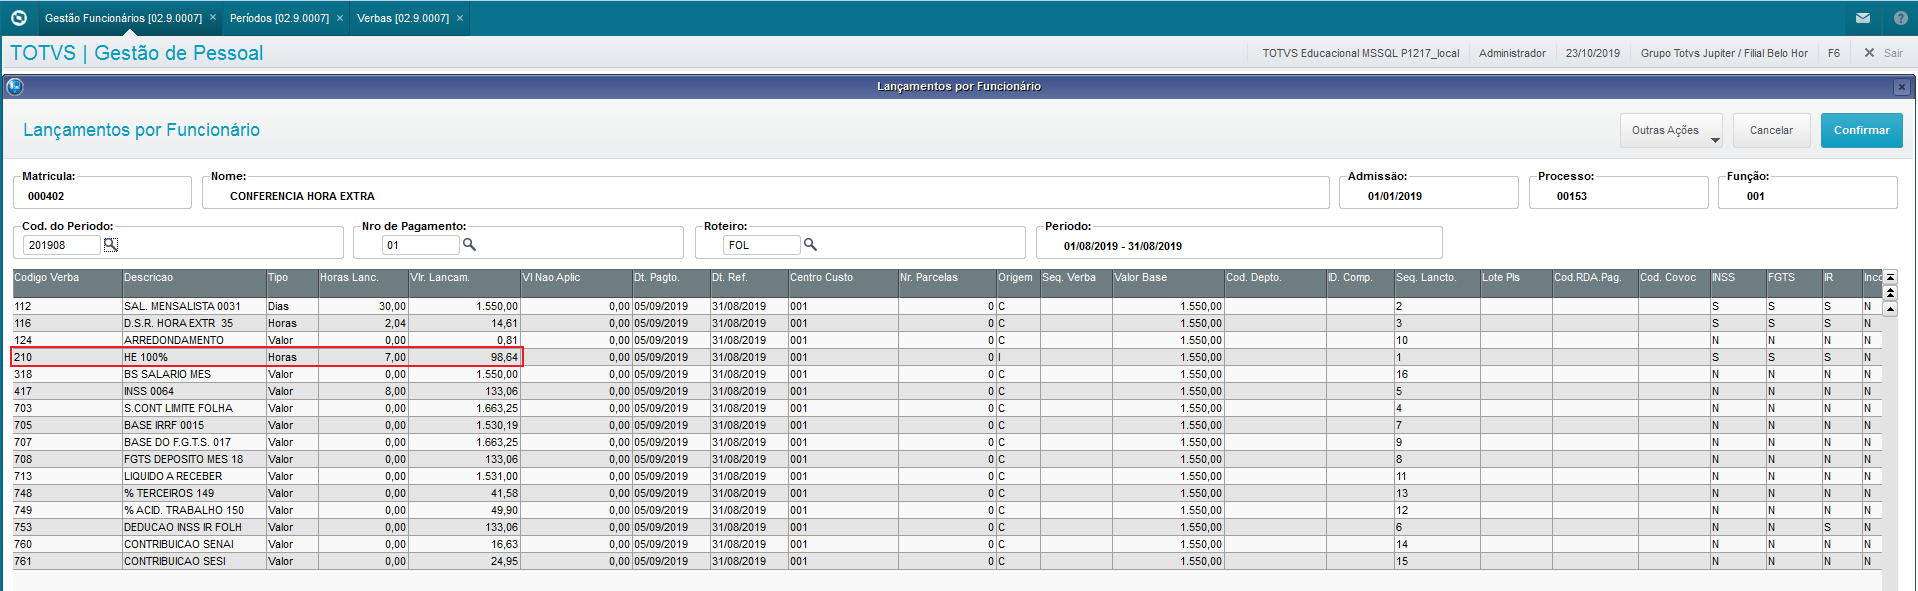The image size is (1918, 591).
Task: Click the Sair label in the header
Action: coord(1893,53)
